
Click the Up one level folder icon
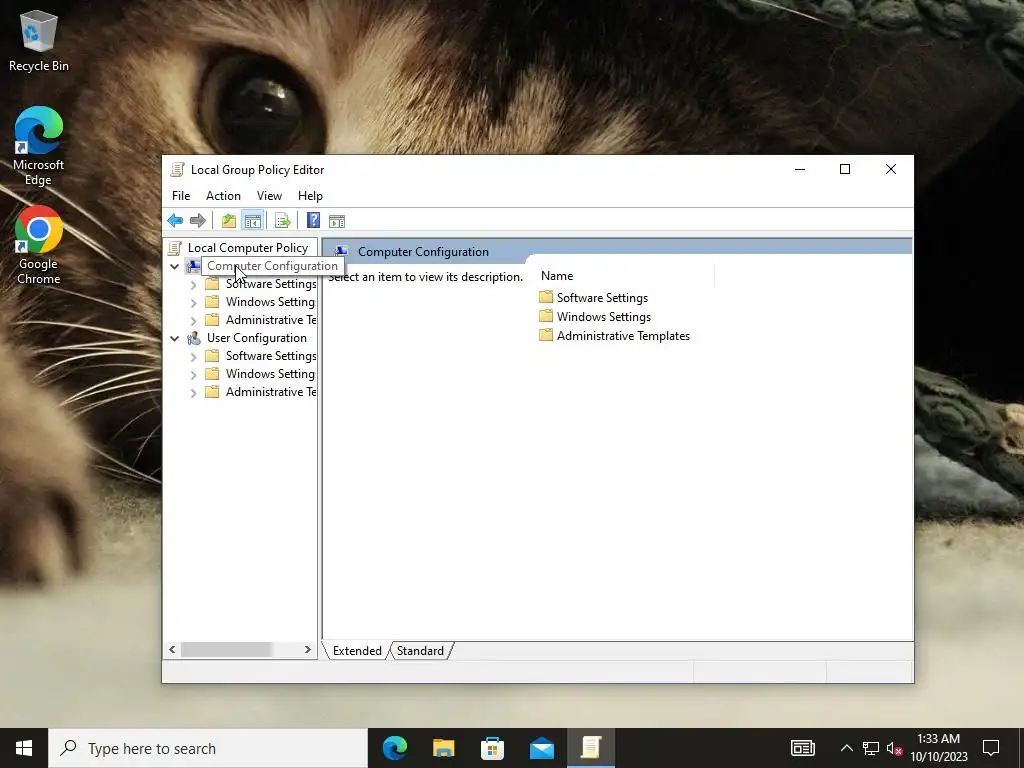click(x=229, y=221)
